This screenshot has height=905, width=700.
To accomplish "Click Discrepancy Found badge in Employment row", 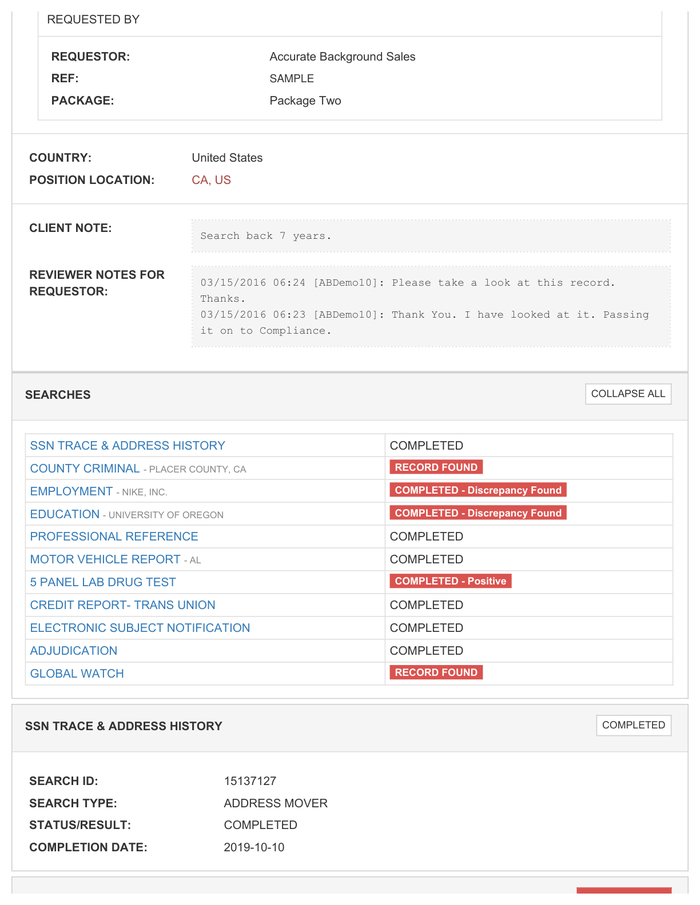I will coord(478,490).
